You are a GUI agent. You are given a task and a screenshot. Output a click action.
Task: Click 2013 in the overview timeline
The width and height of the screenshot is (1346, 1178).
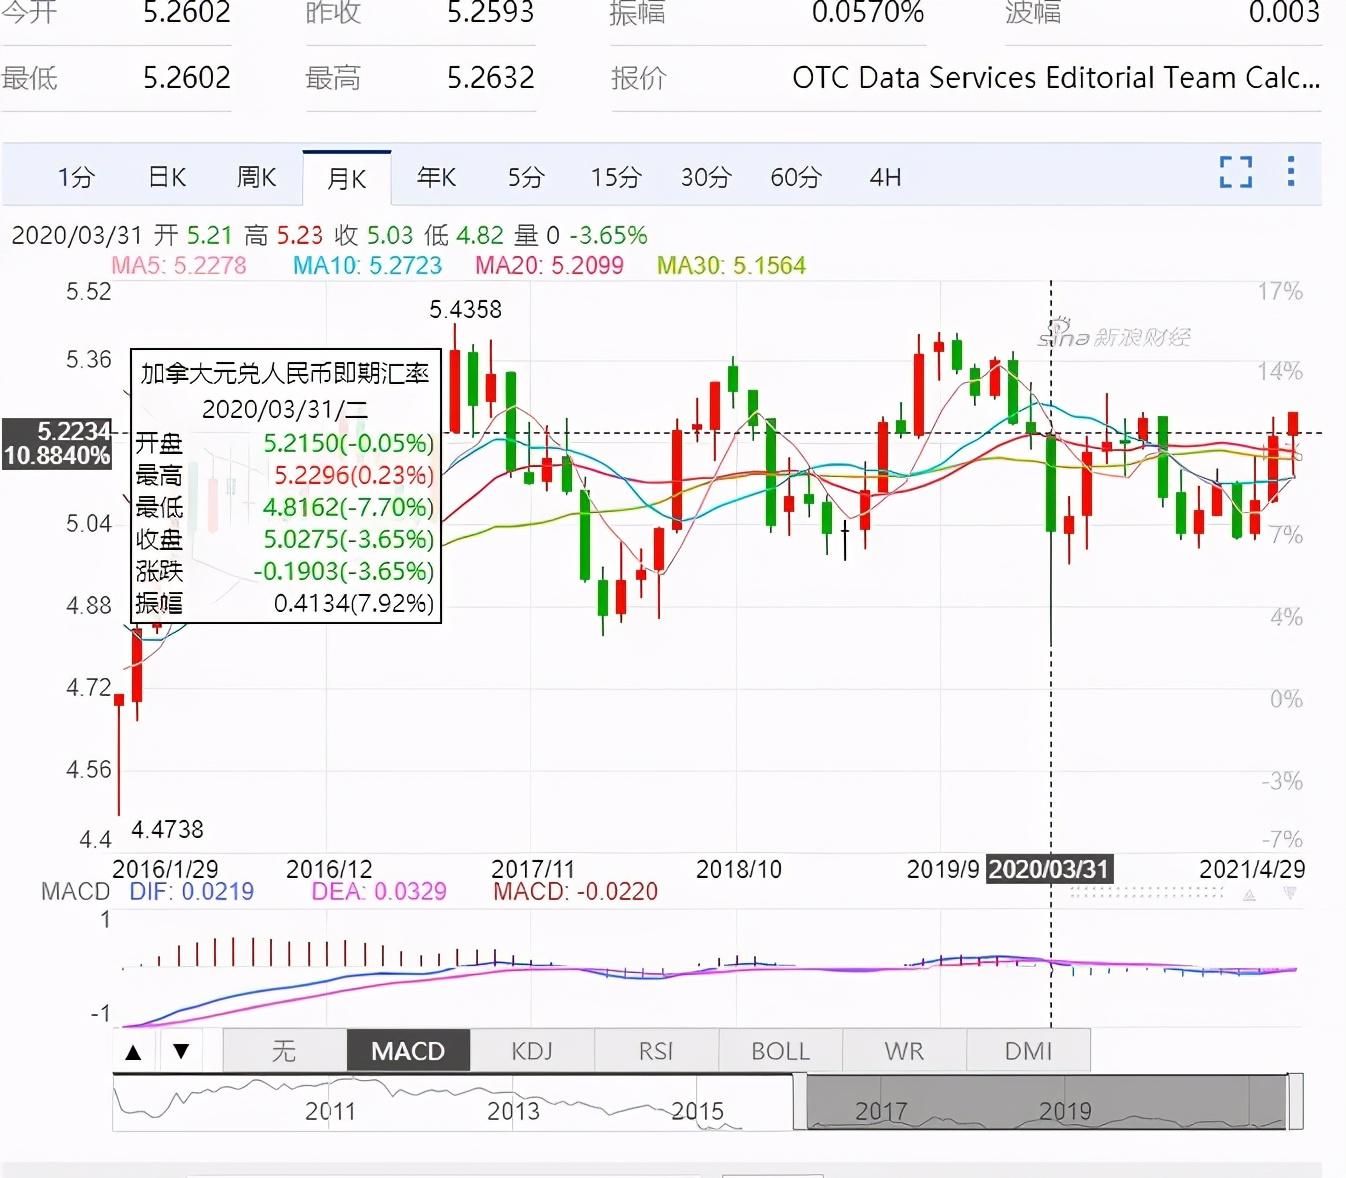513,1111
